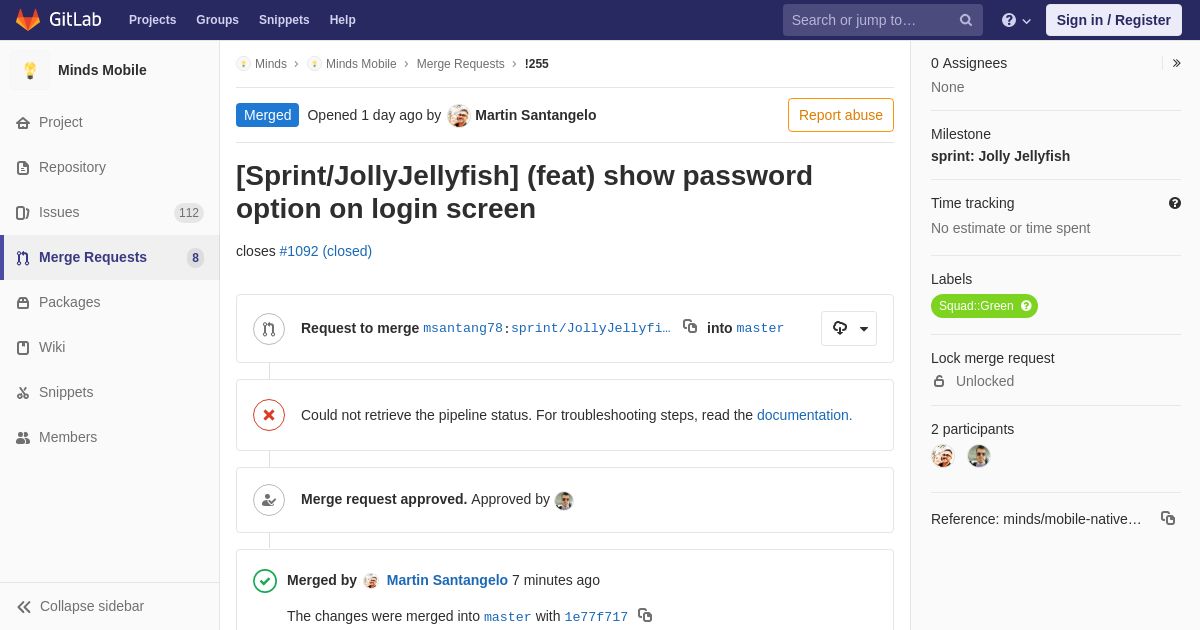
Task: Click the Unlocked lock icon
Action: [x=939, y=381]
